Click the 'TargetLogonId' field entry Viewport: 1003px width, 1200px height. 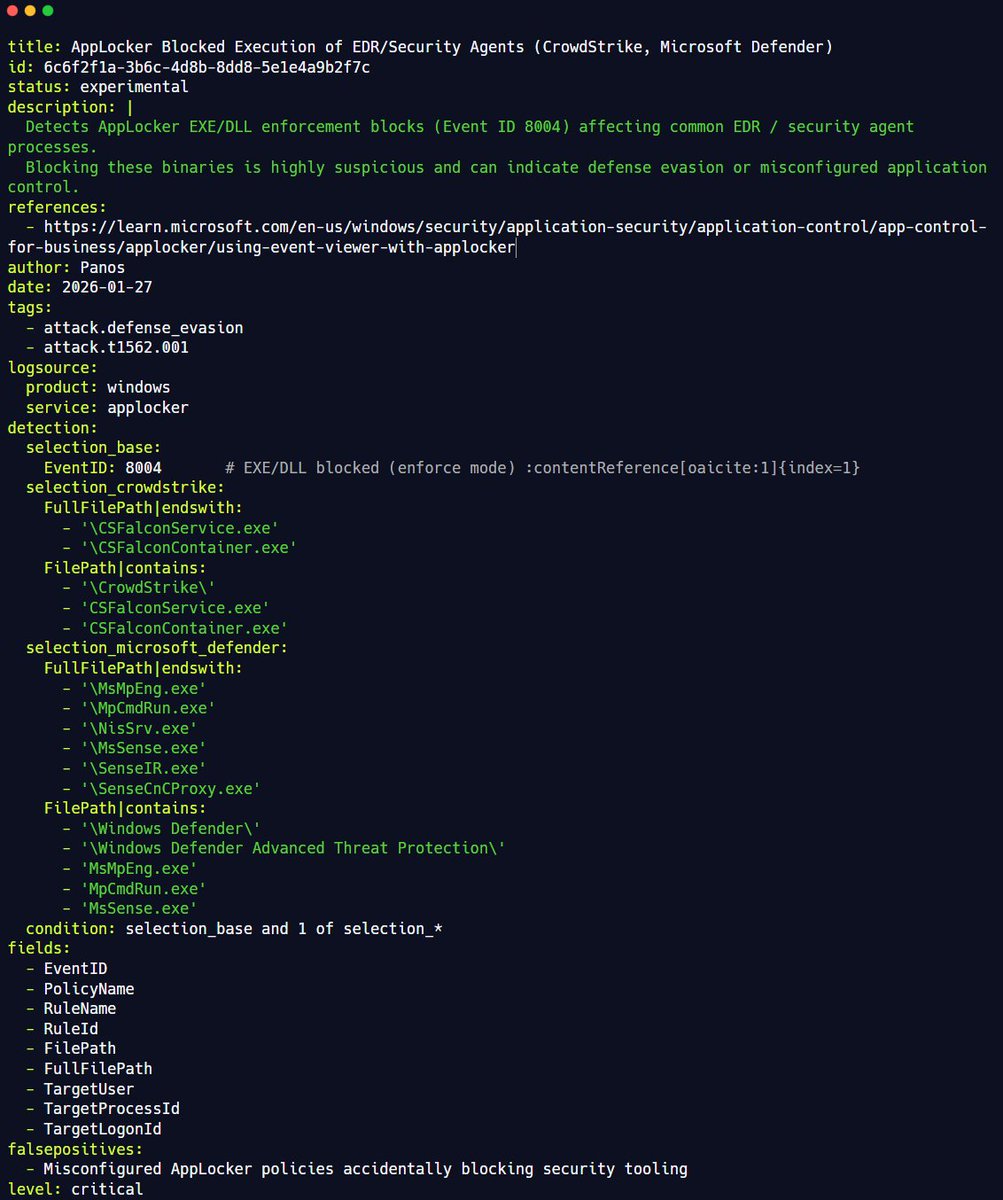pyautogui.click(x=102, y=1128)
